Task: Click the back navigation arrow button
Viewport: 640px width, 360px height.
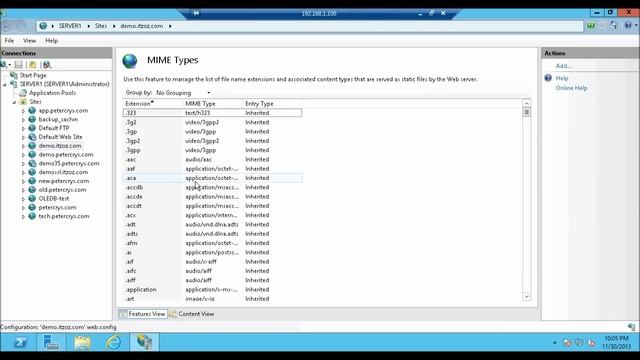Action: point(7,27)
